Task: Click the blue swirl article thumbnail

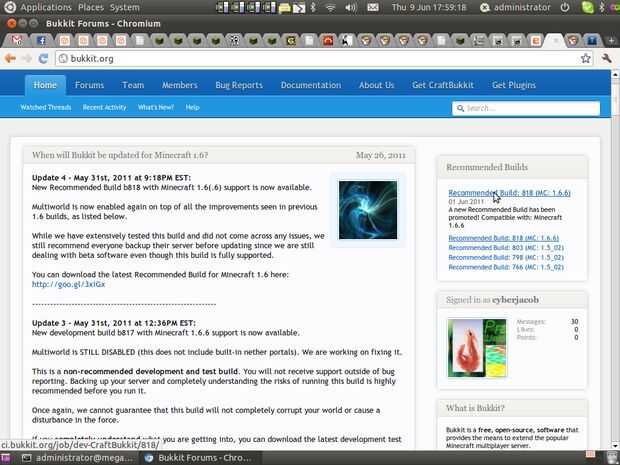Action: 368,210
